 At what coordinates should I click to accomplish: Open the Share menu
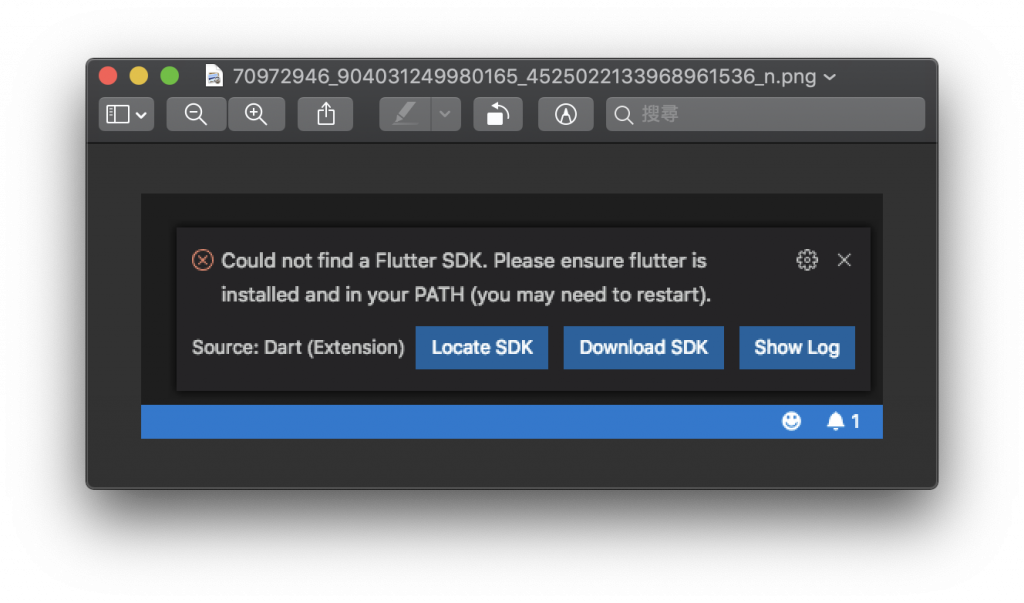(325, 114)
